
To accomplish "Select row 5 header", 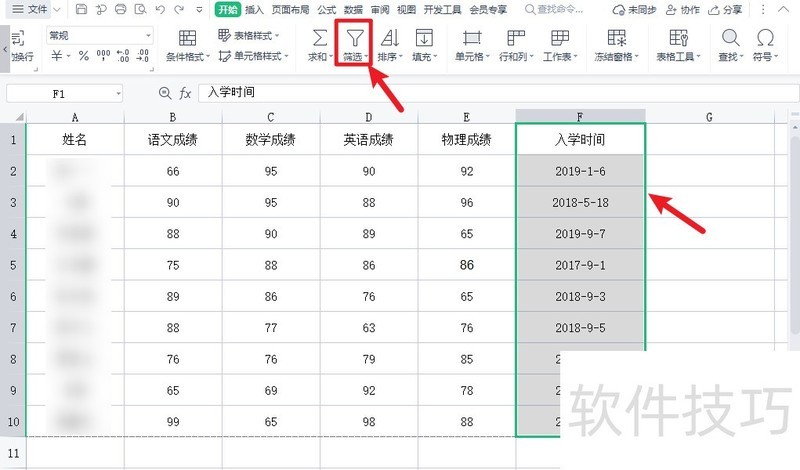I will pos(13,265).
